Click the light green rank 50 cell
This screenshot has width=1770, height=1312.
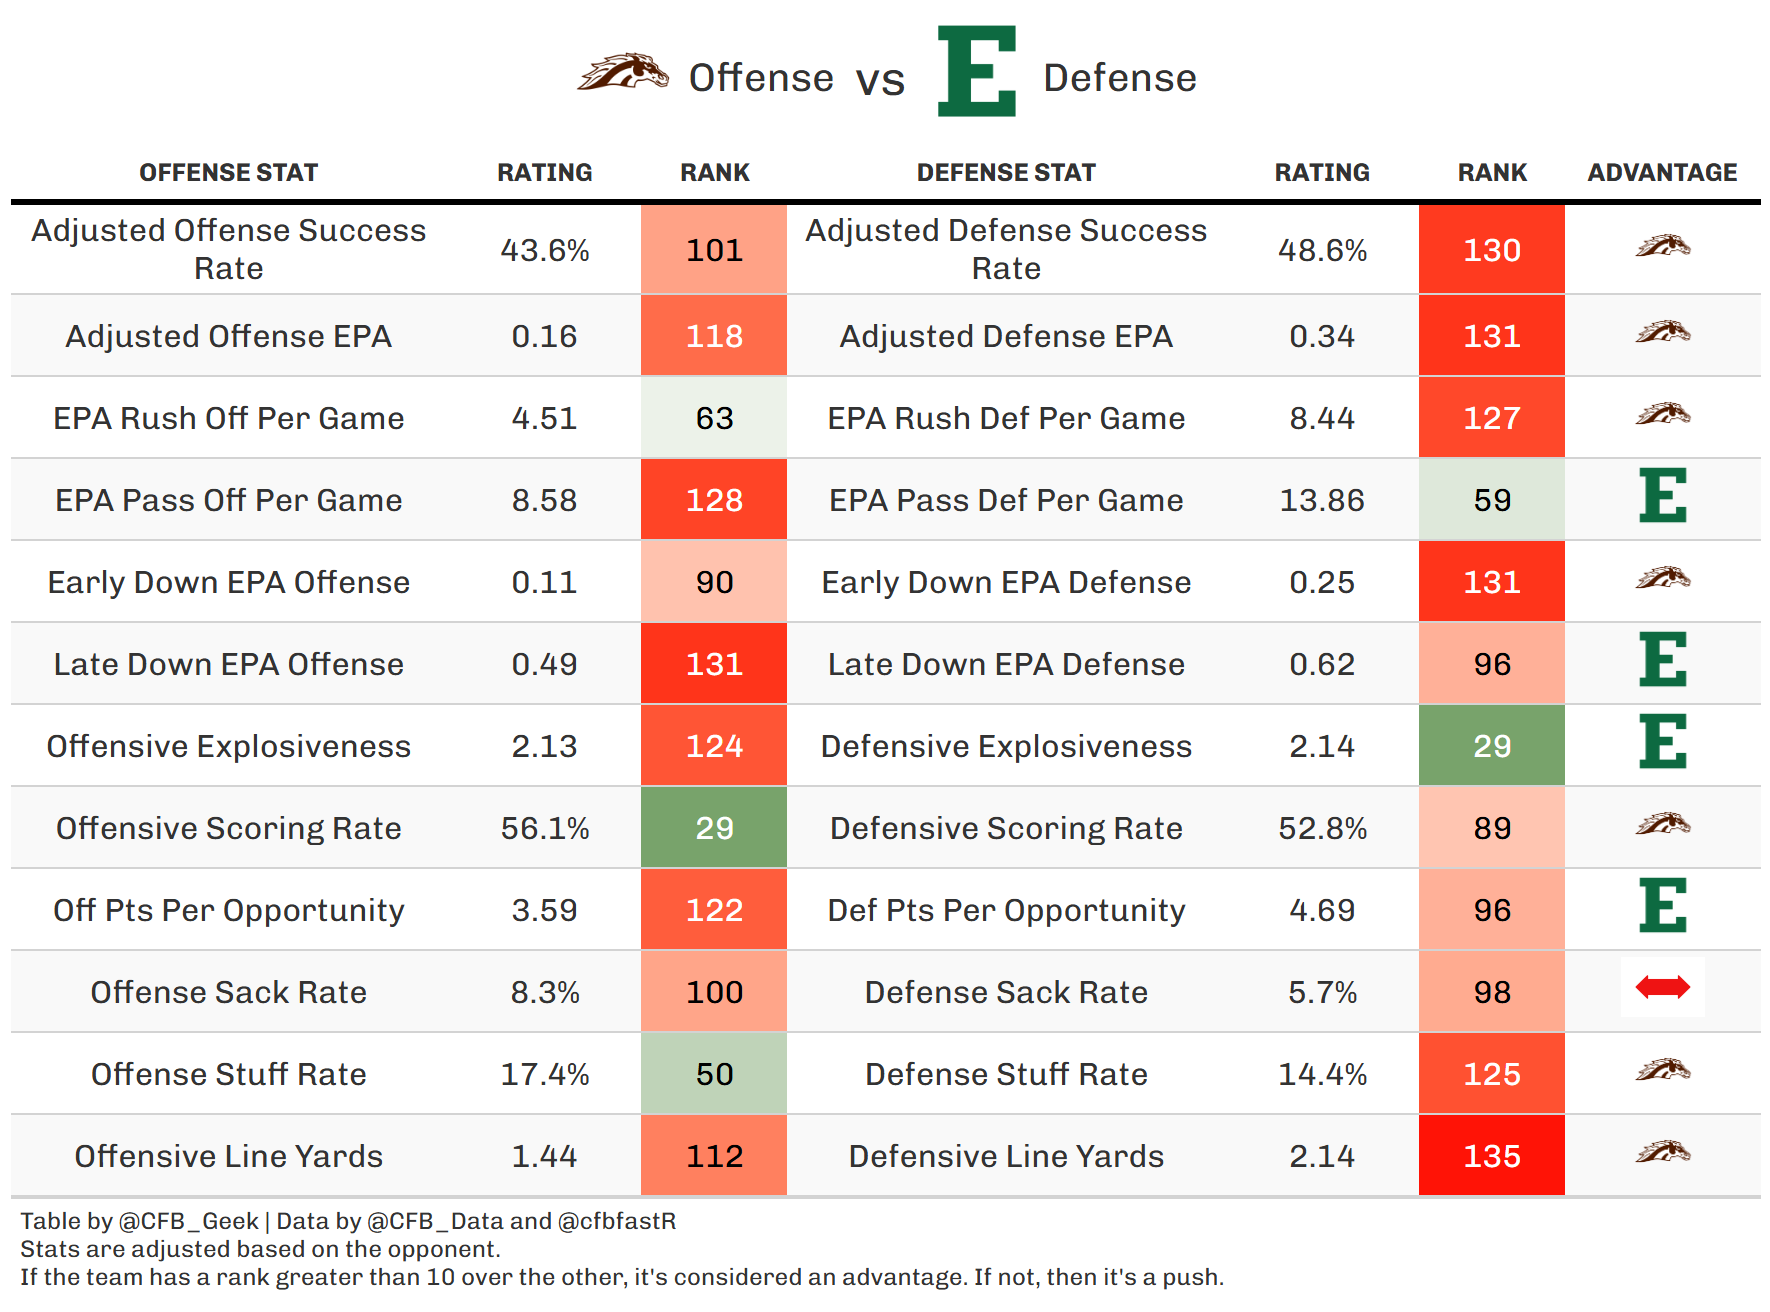point(714,1074)
